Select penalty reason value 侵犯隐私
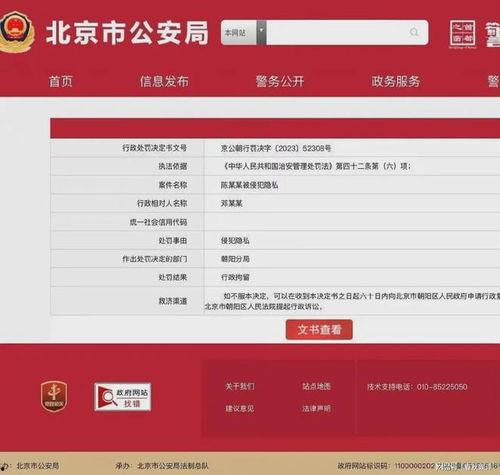500x475 pixels. 235,241
